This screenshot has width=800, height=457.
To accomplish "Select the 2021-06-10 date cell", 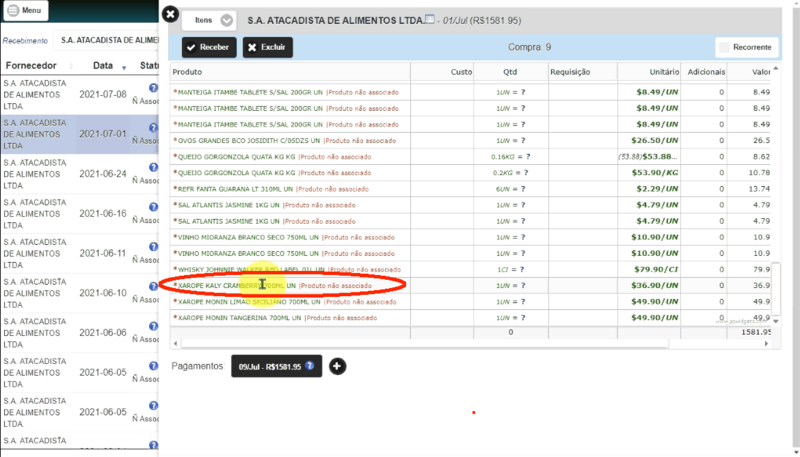I will [103, 293].
